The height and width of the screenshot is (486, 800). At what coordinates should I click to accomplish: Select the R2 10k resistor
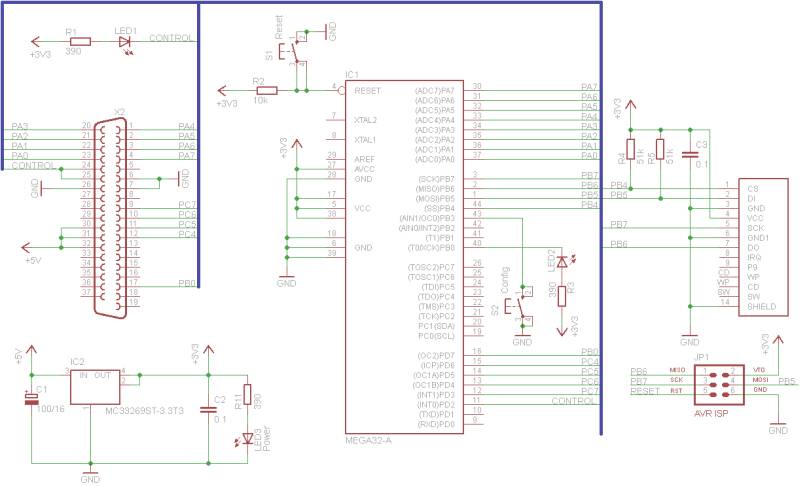[263, 91]
